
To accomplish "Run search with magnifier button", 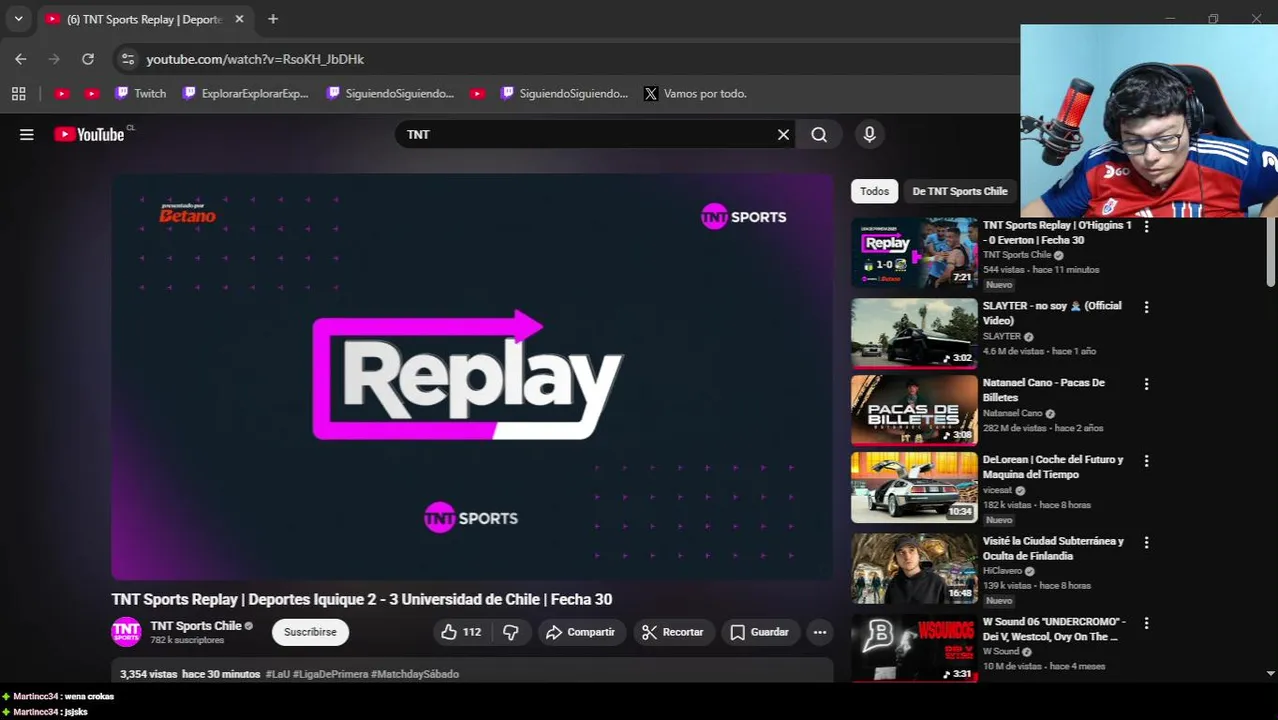I will click(x=819, y=134).
